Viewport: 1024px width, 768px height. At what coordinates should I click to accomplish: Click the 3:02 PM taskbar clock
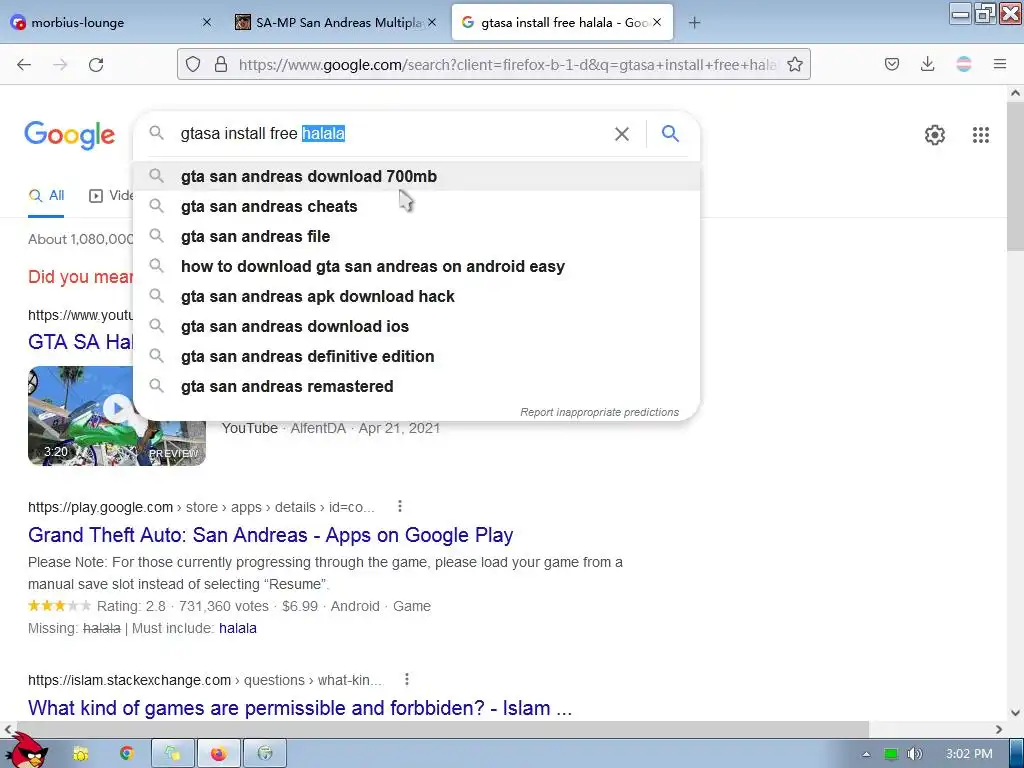(x=969, y=754)
